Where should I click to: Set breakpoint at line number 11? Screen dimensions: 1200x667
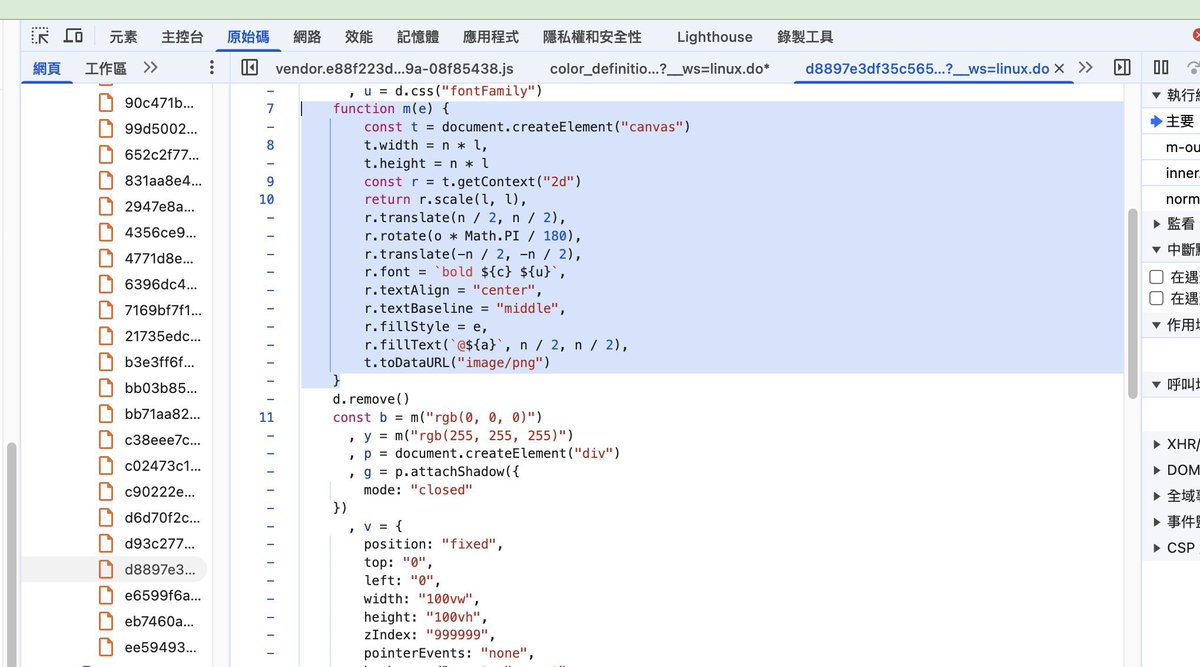click(266, 417)
